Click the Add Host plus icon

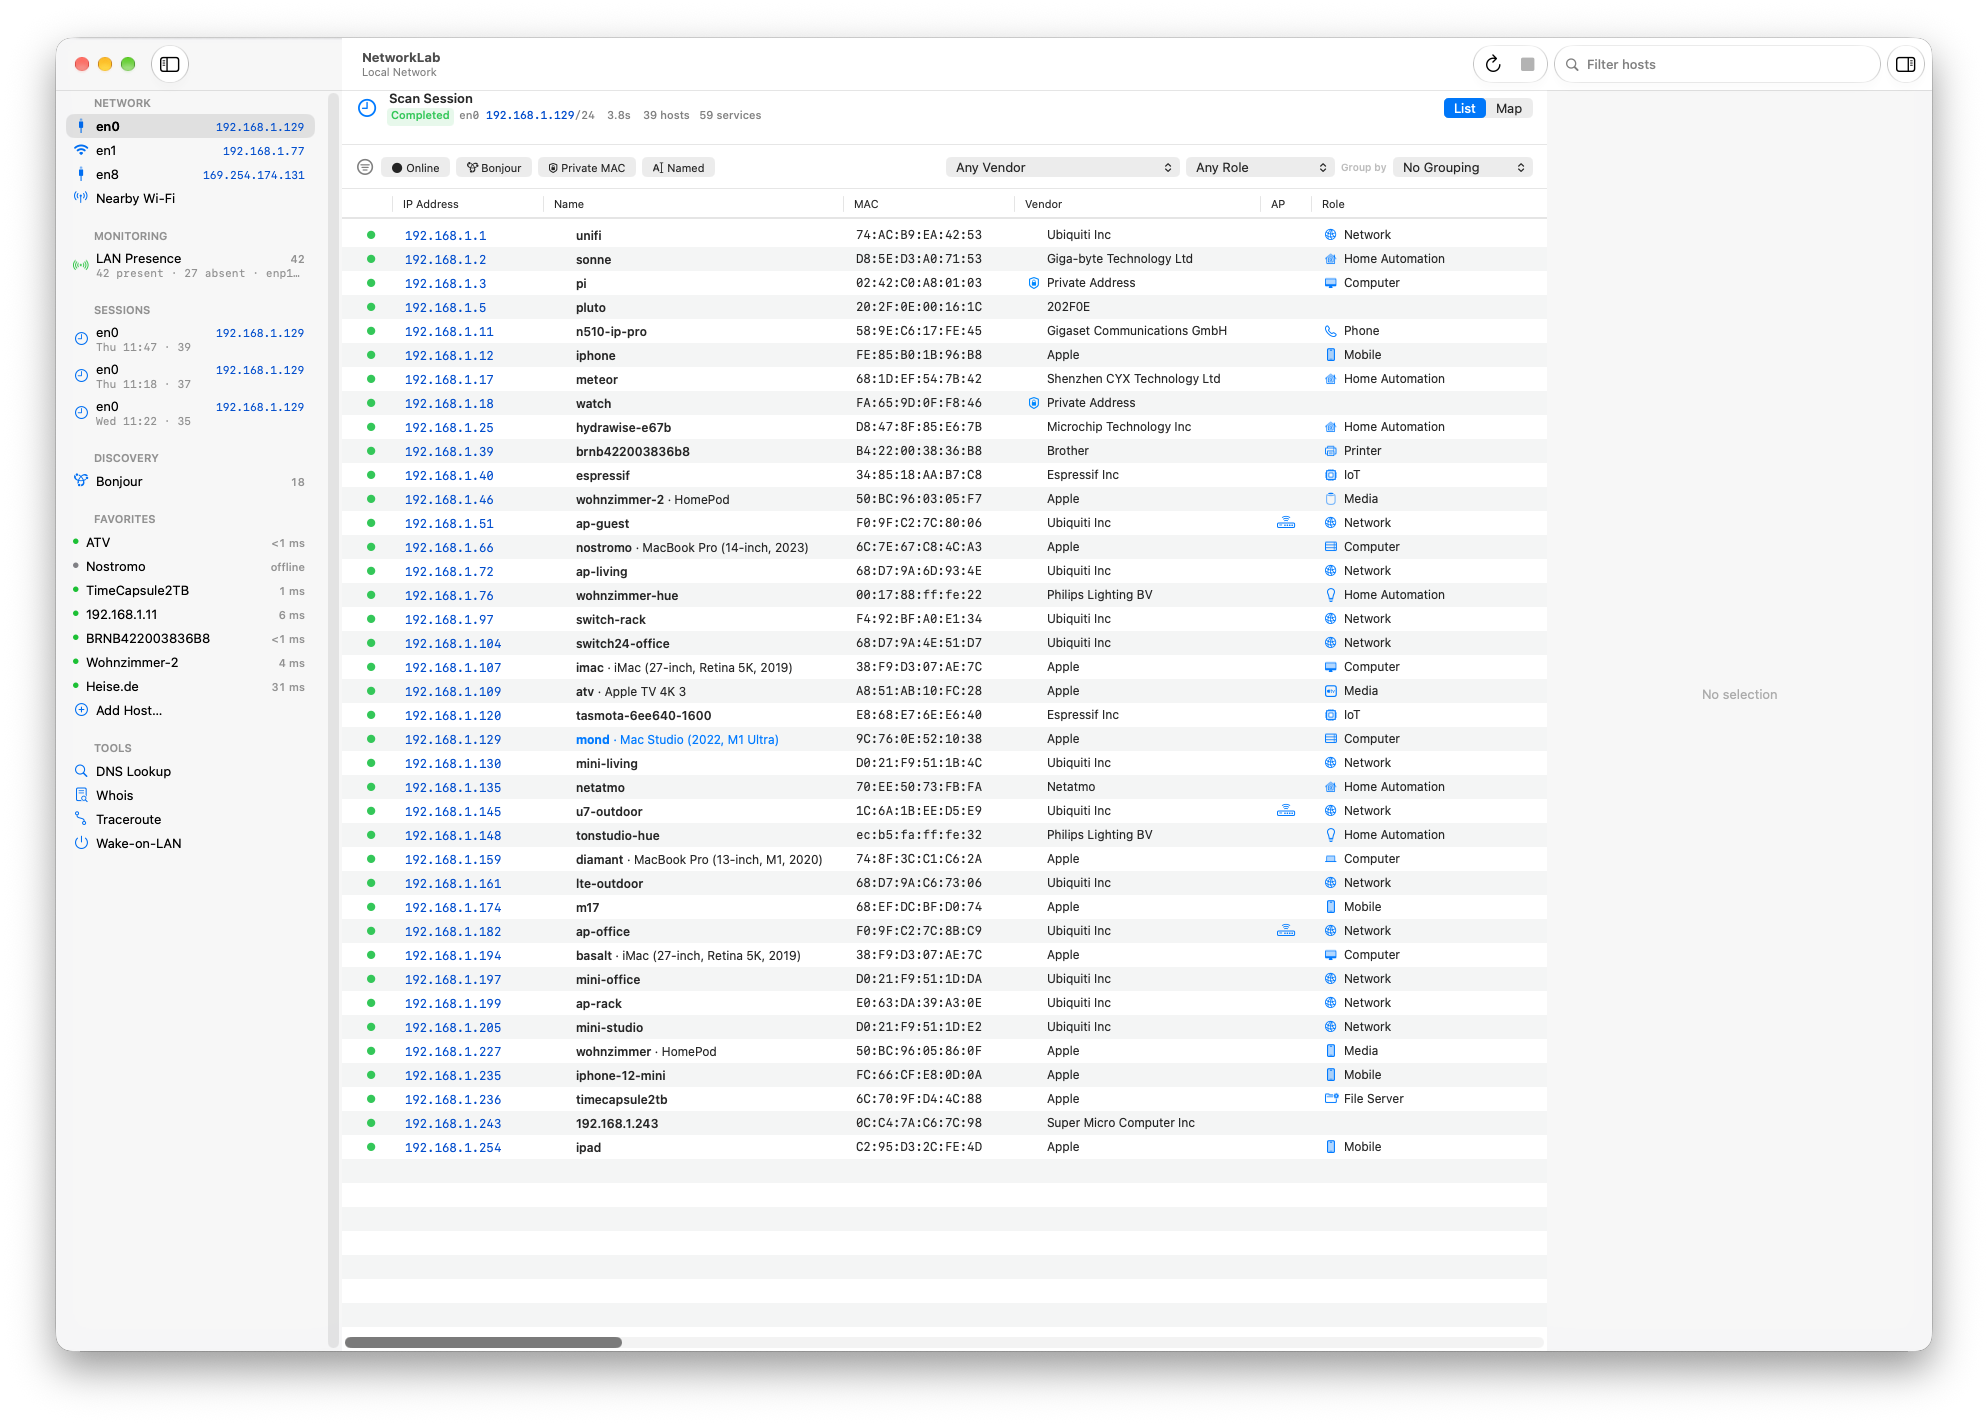click(x=81, y=710)
